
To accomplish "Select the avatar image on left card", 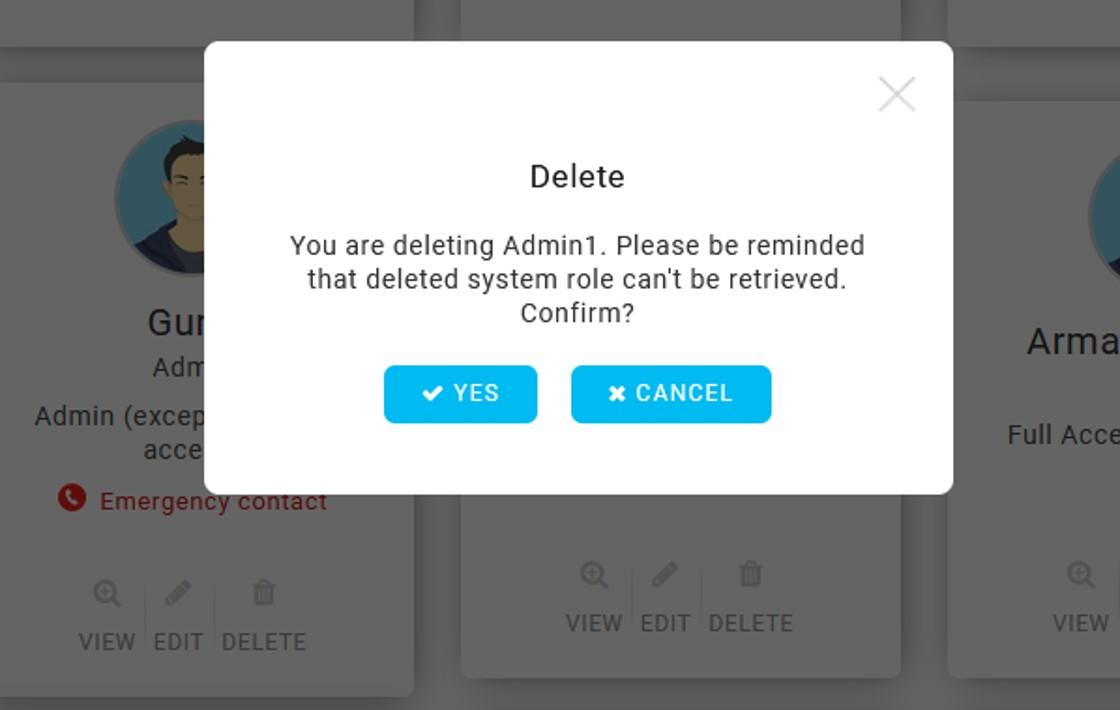I will tap(160, 197).
